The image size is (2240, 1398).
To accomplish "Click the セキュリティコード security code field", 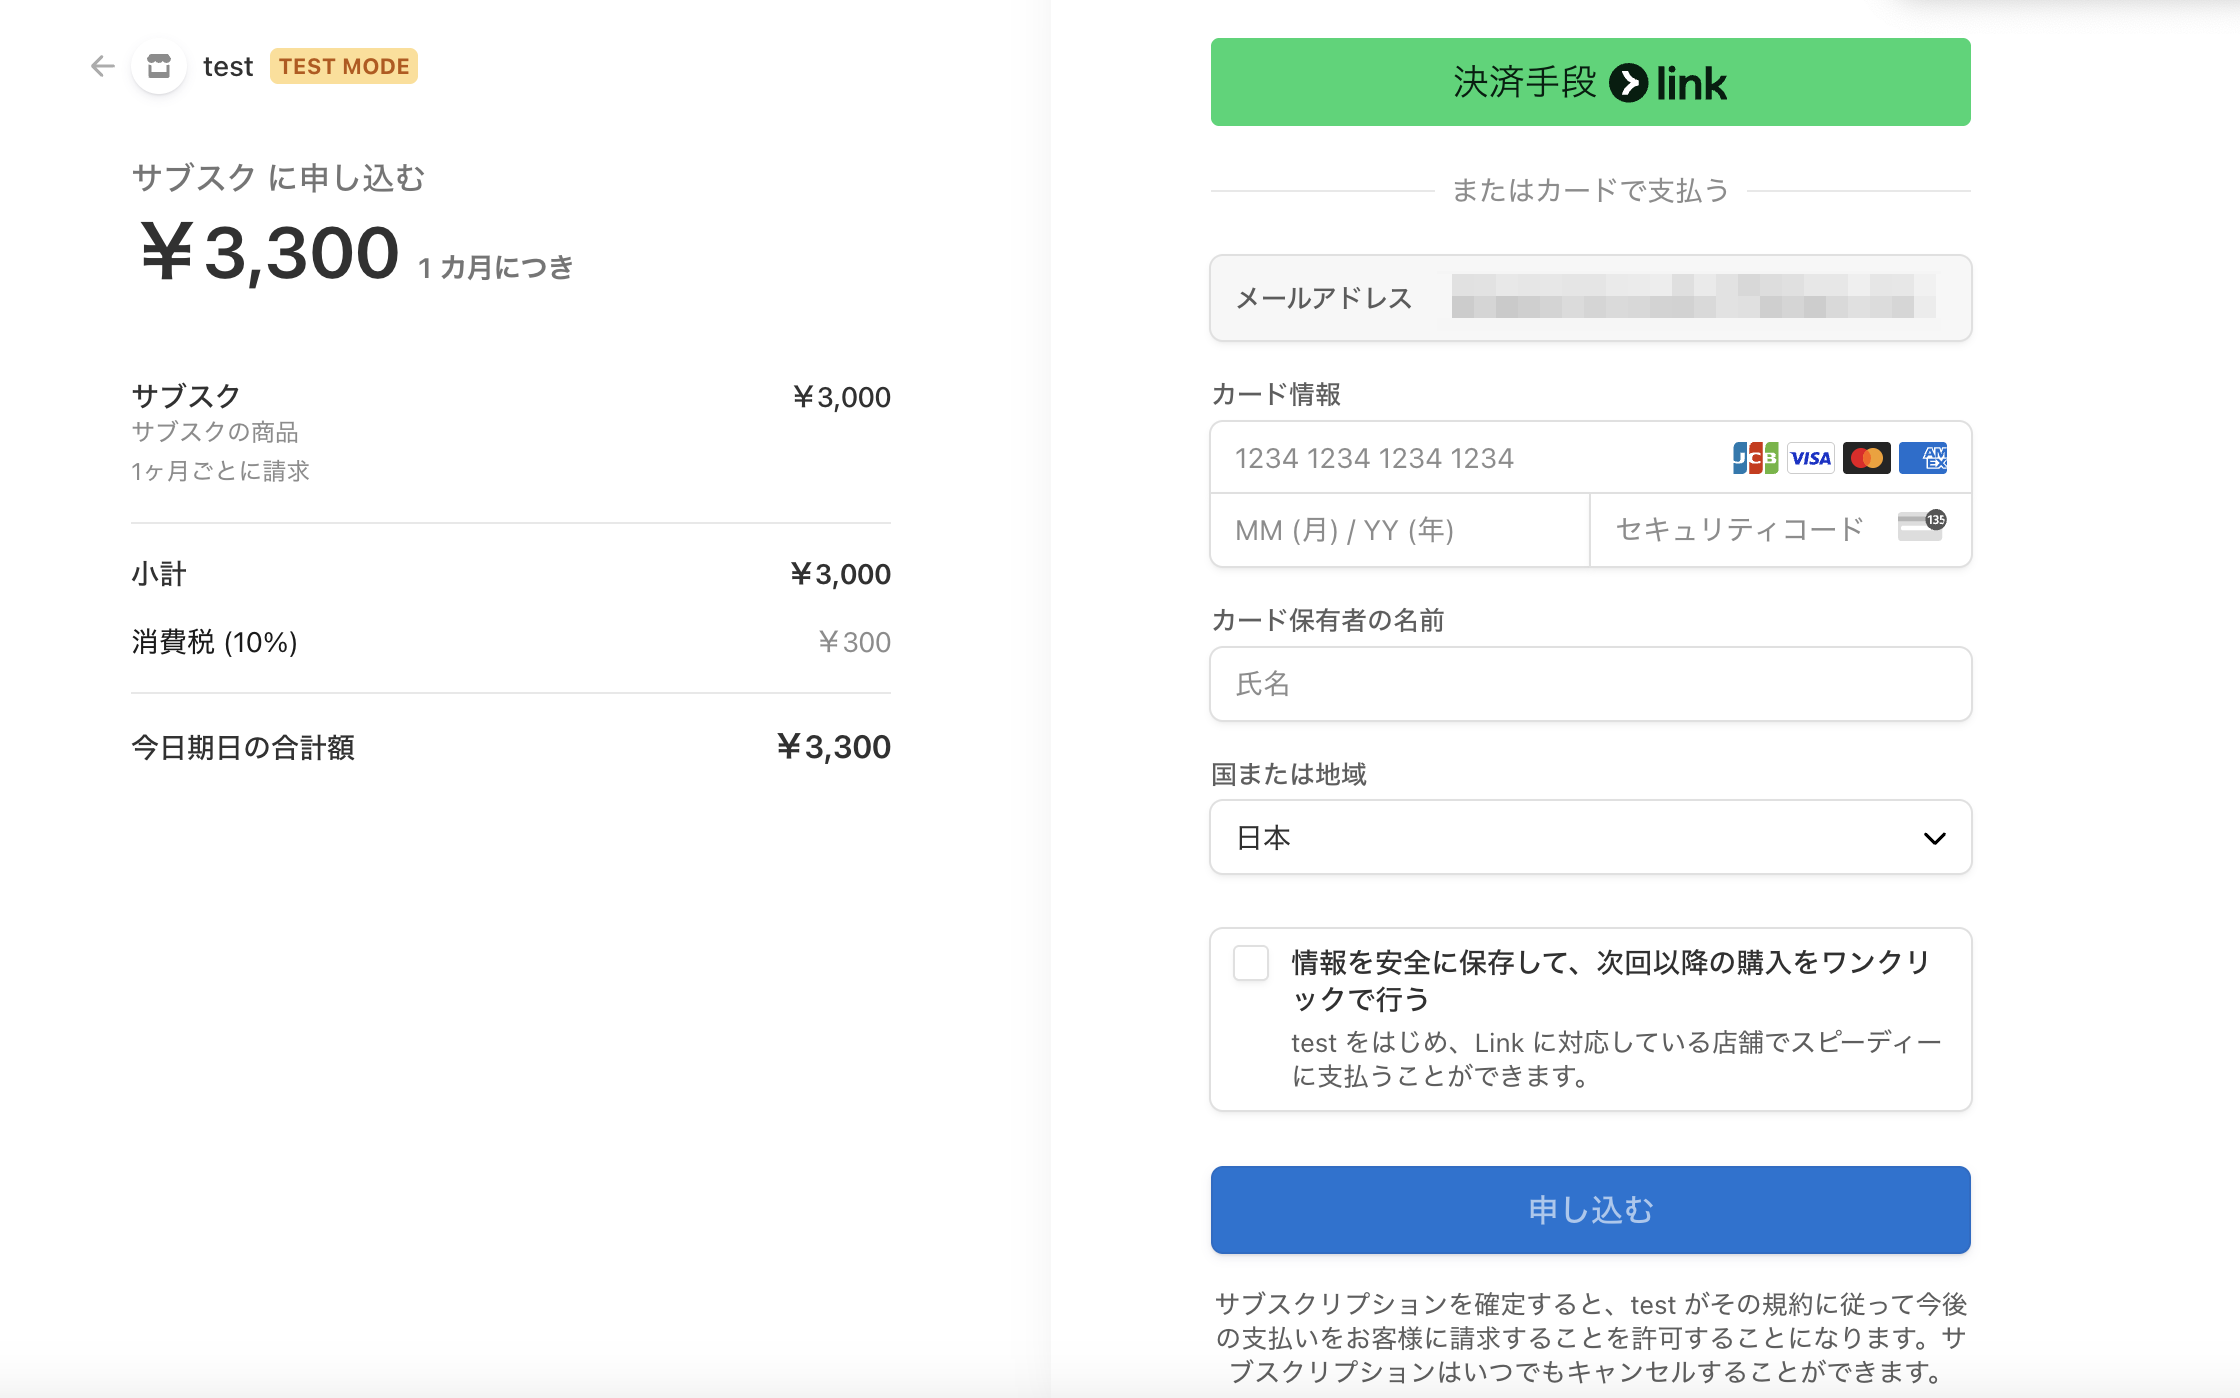I will (x=1740, y=530).
